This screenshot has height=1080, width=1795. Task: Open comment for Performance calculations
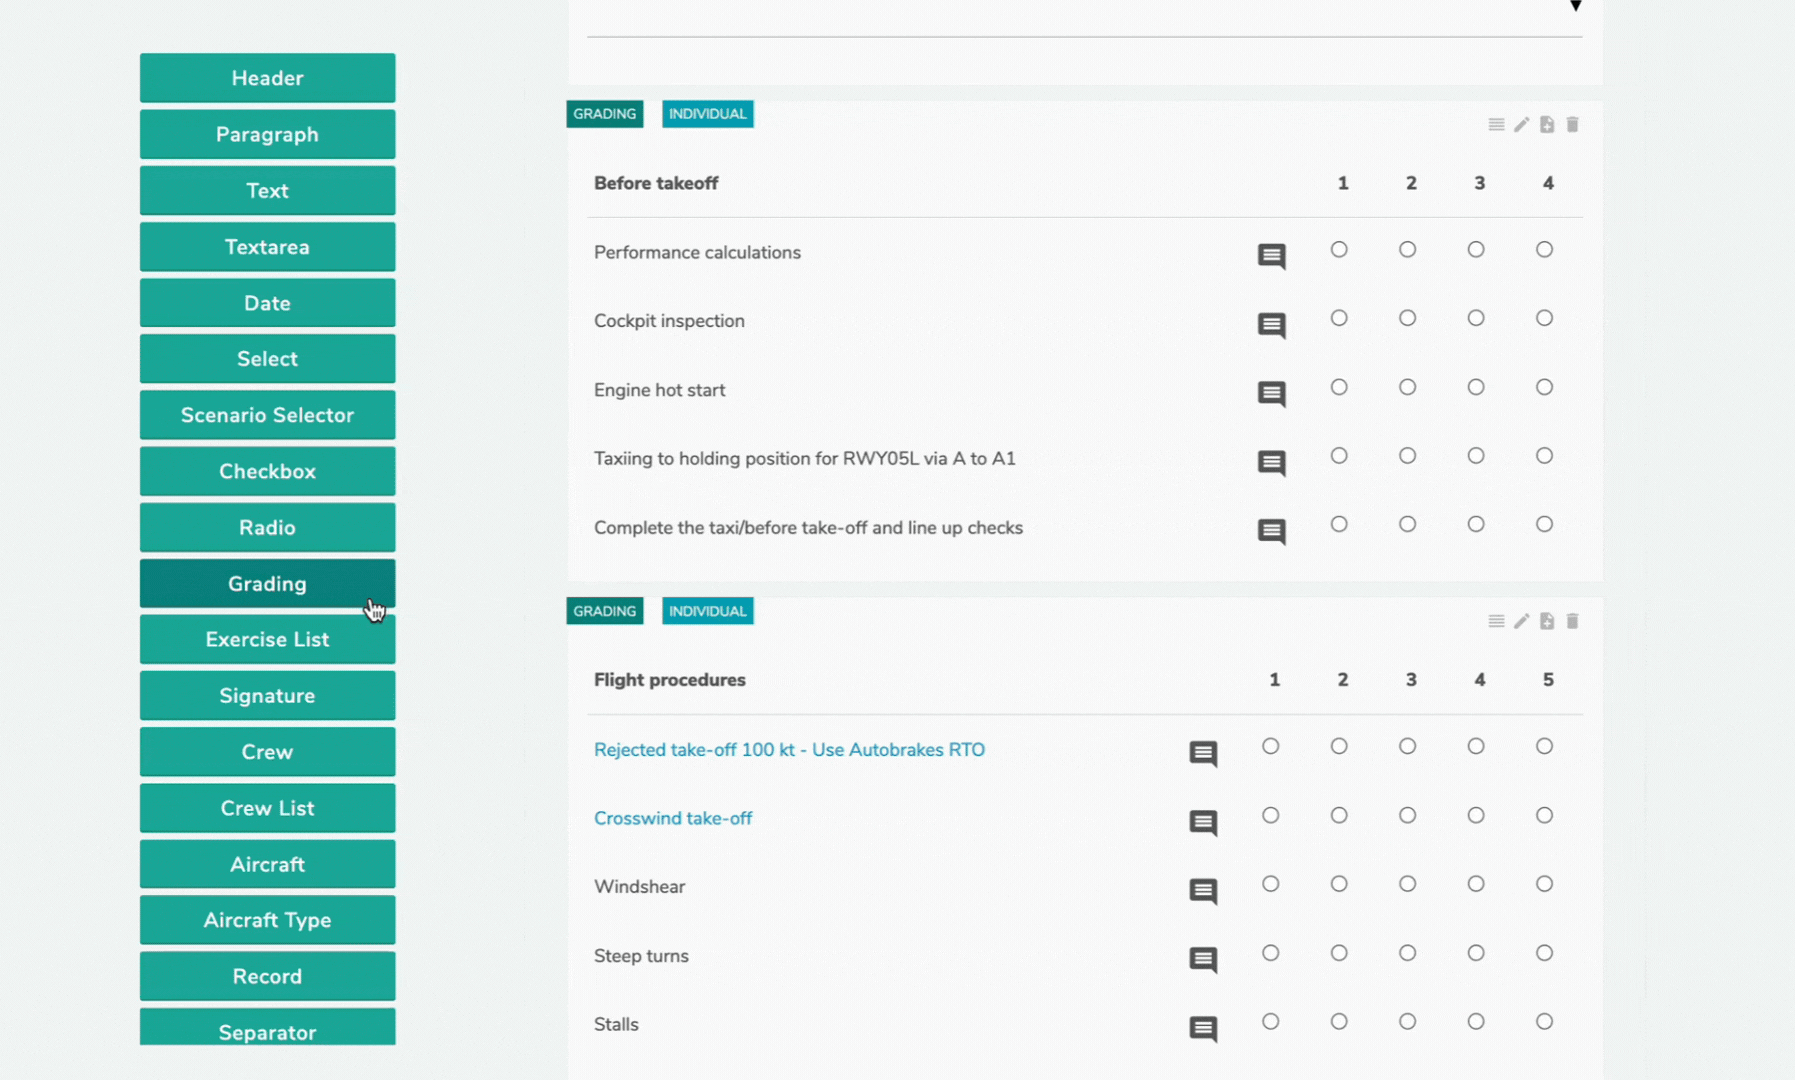(1271, 256)
